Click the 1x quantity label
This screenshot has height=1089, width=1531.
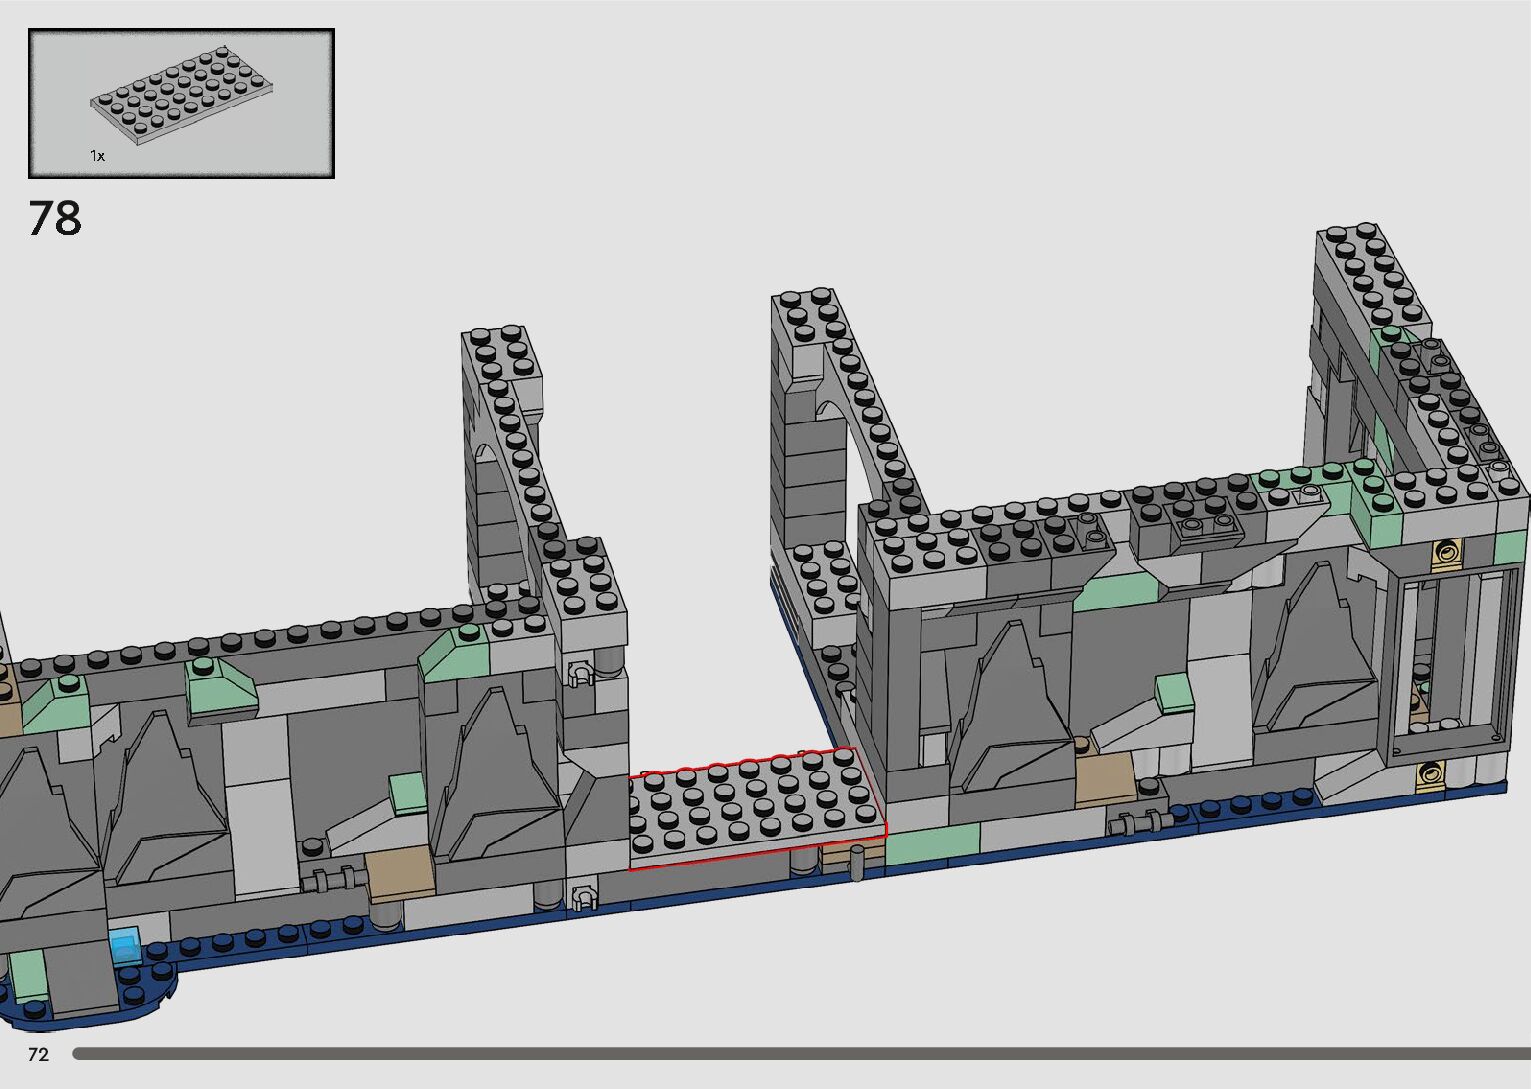tap(97, 156)
